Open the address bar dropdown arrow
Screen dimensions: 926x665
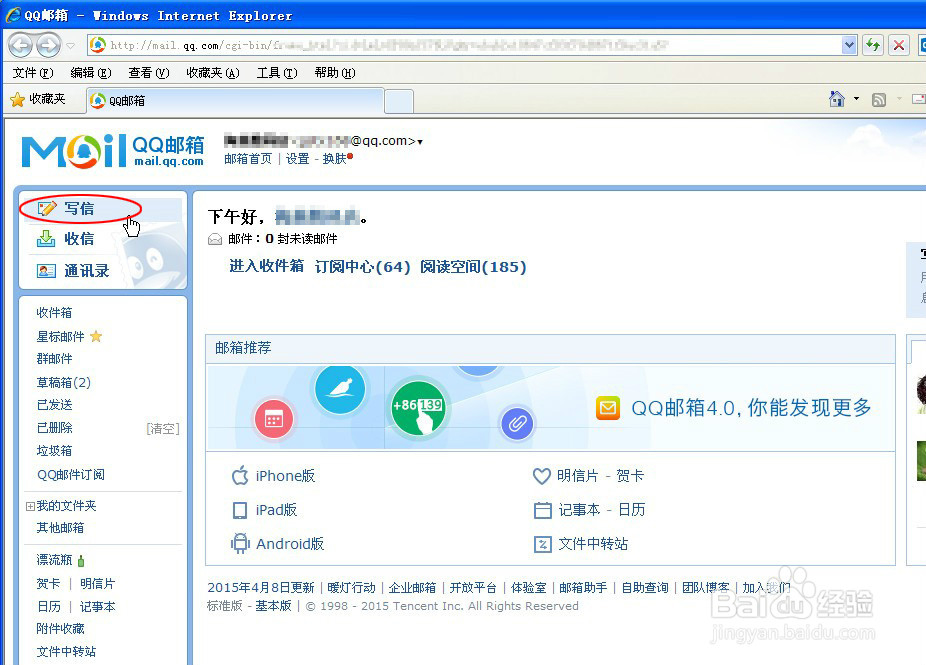849,45
